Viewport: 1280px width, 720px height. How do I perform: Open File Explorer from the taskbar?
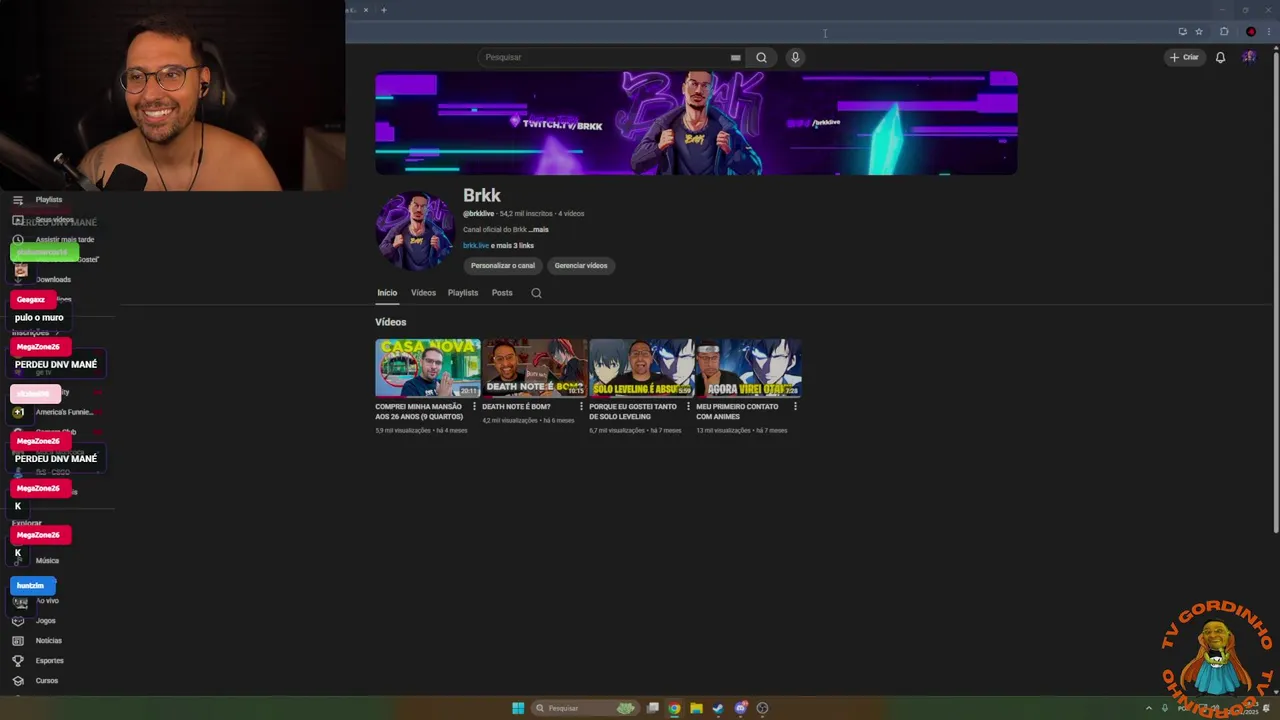pyautogui.click(x=696, y=708)
